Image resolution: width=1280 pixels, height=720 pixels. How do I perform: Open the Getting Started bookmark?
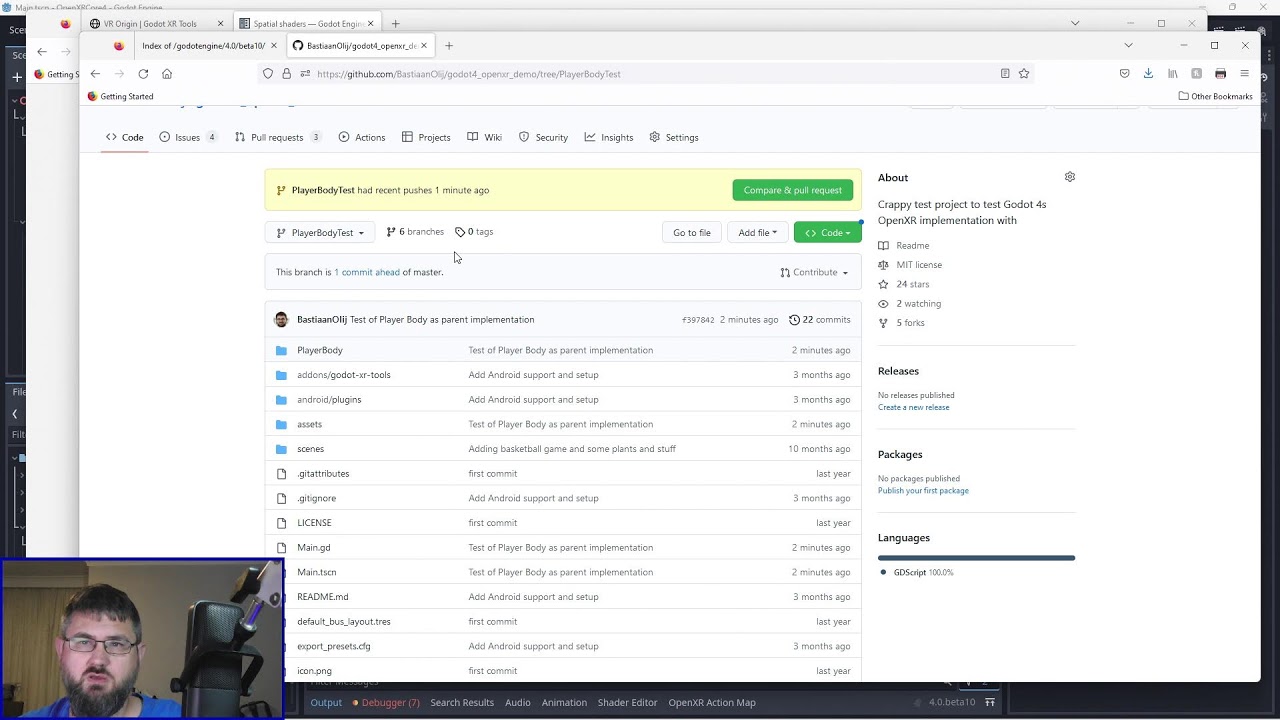(x=120, y=97)
